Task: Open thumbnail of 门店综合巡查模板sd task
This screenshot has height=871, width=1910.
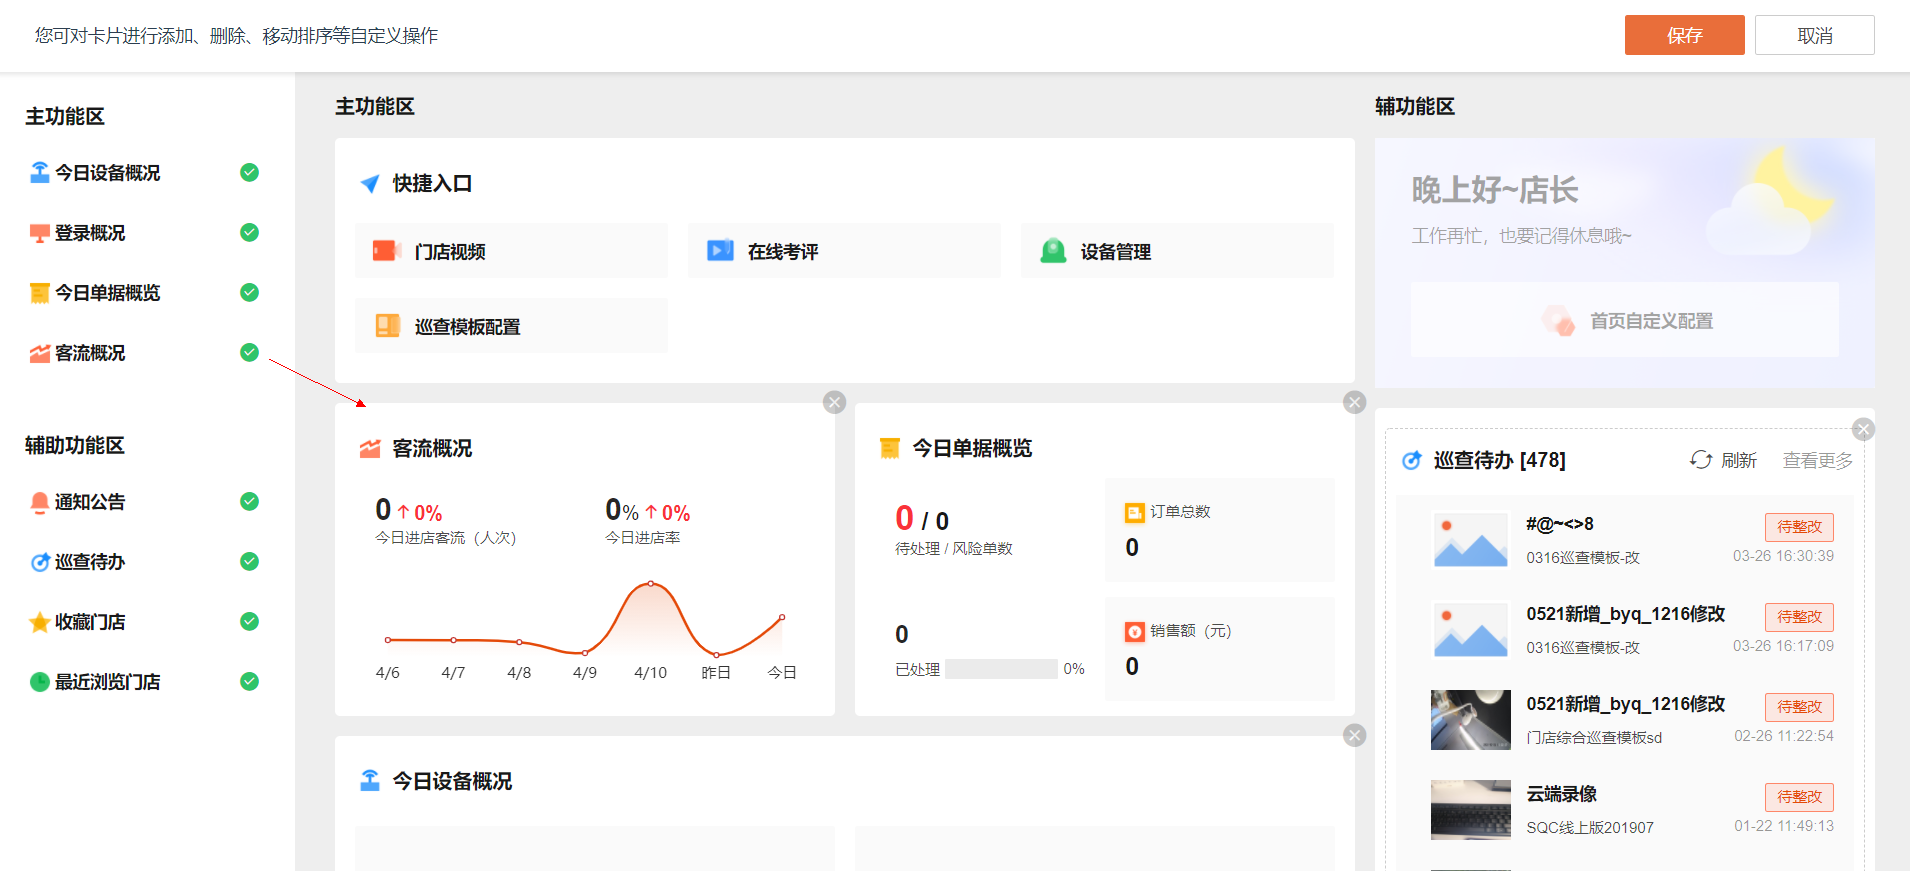Action: click(x=1471, y=720)
